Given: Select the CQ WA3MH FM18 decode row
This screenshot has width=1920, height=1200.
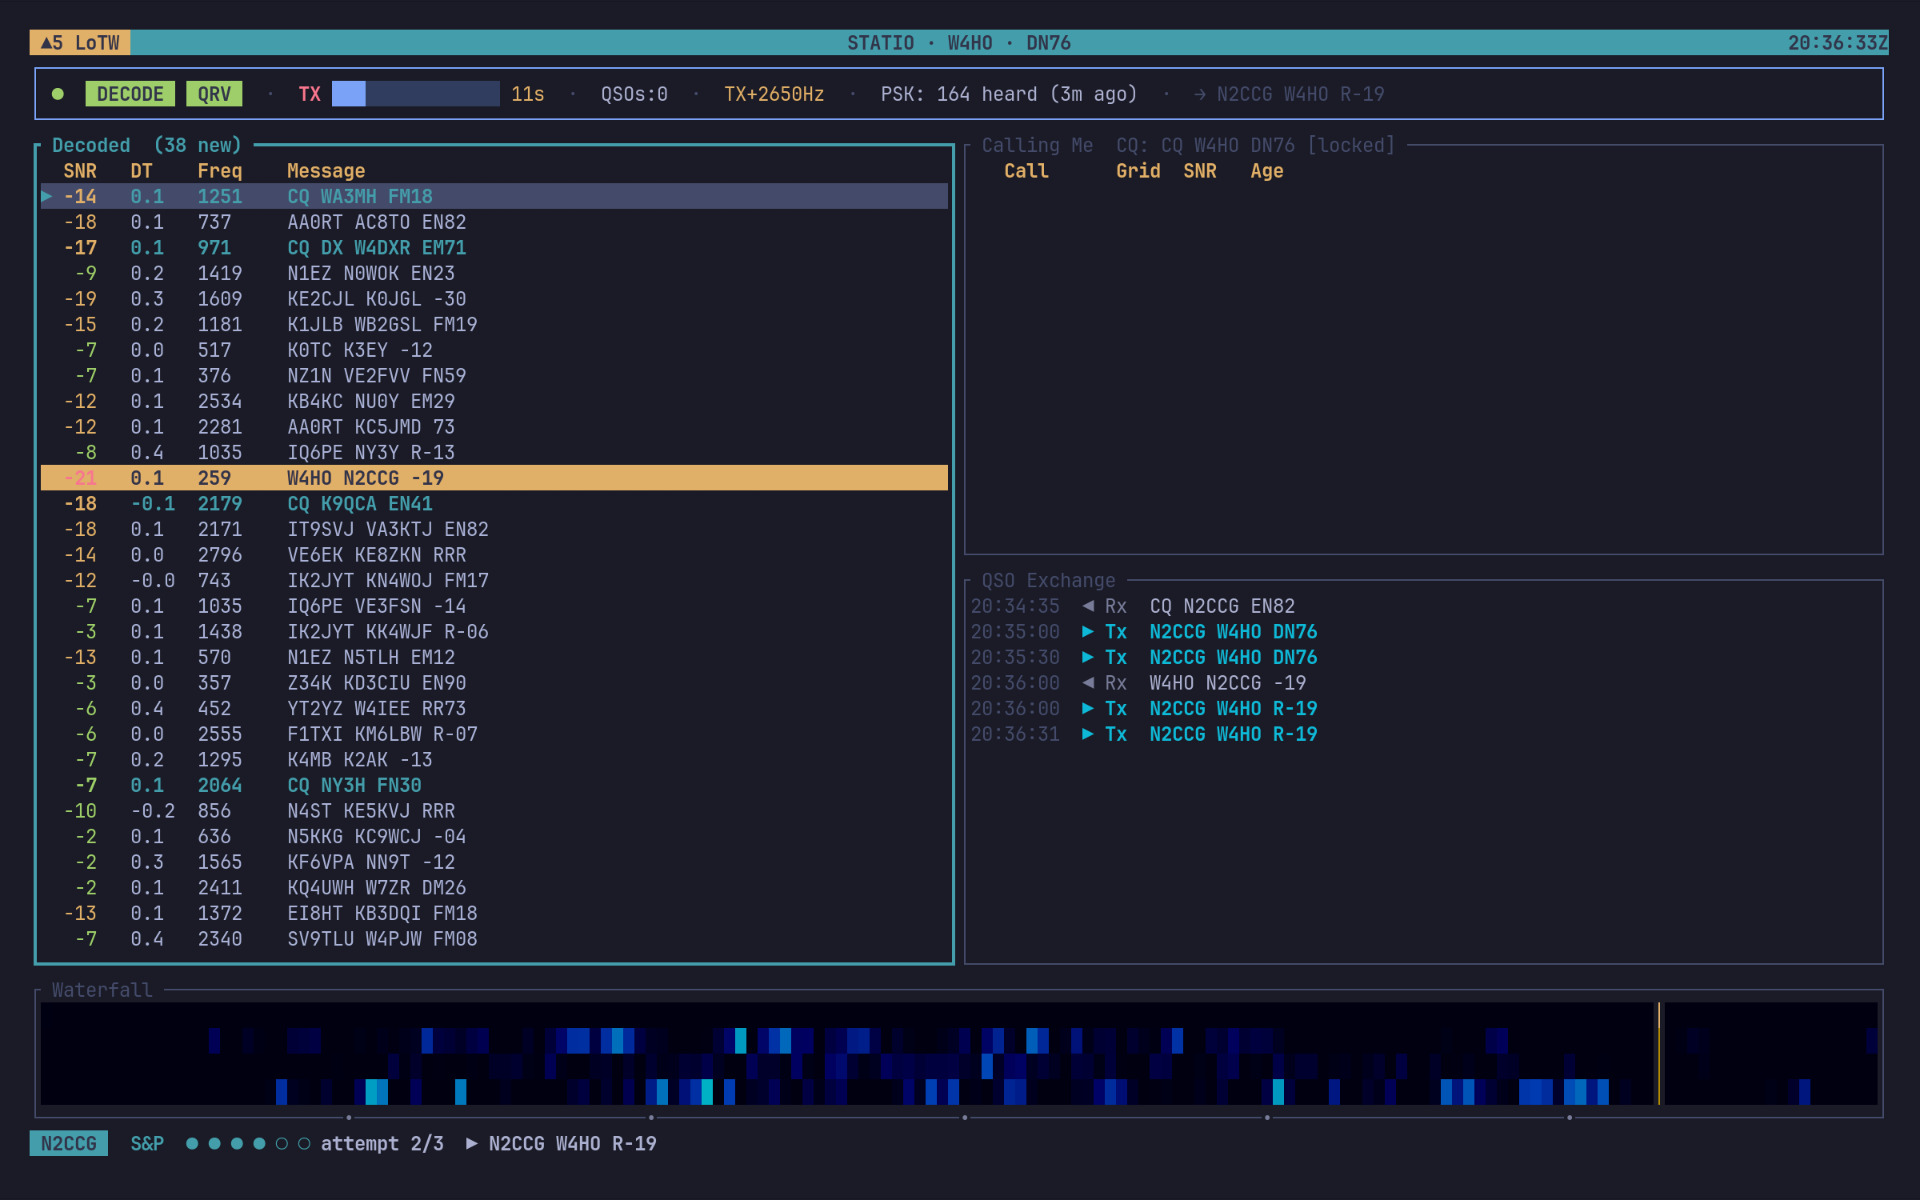Looking at the screenshot, I should click(494, 196).
